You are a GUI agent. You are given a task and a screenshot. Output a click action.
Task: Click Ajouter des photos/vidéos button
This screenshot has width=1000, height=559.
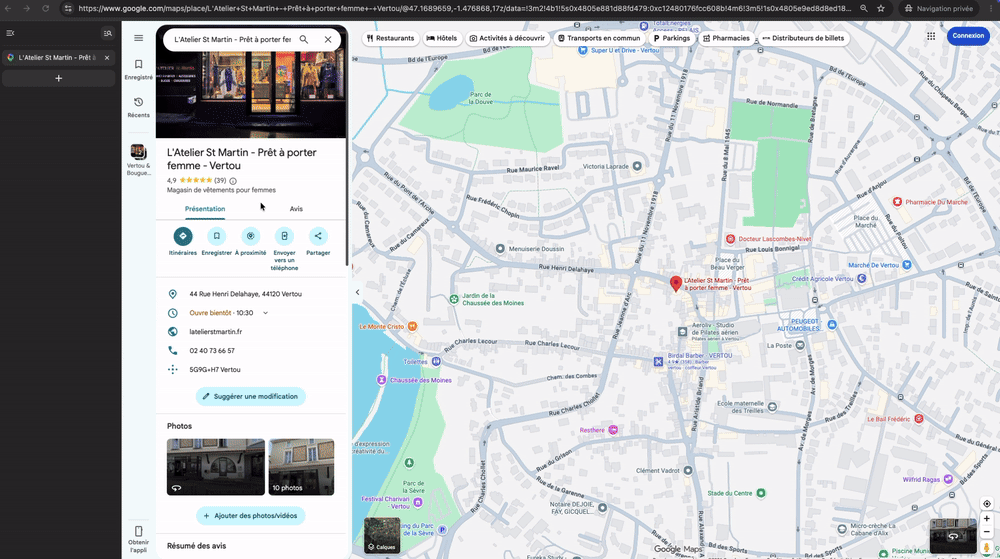[251, 516]
